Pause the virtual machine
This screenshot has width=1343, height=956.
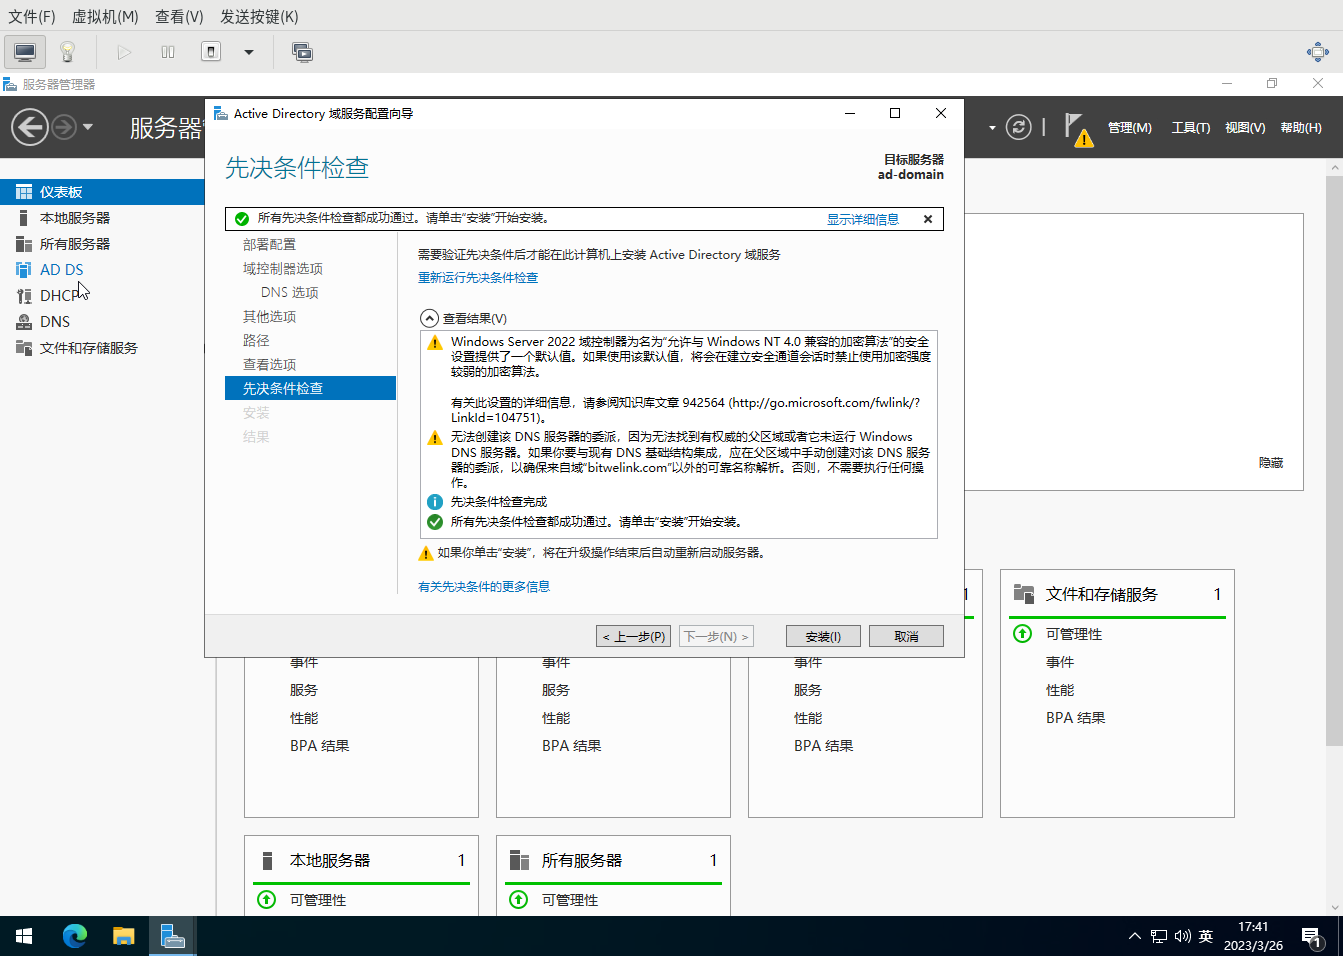(x=168, y=52)
